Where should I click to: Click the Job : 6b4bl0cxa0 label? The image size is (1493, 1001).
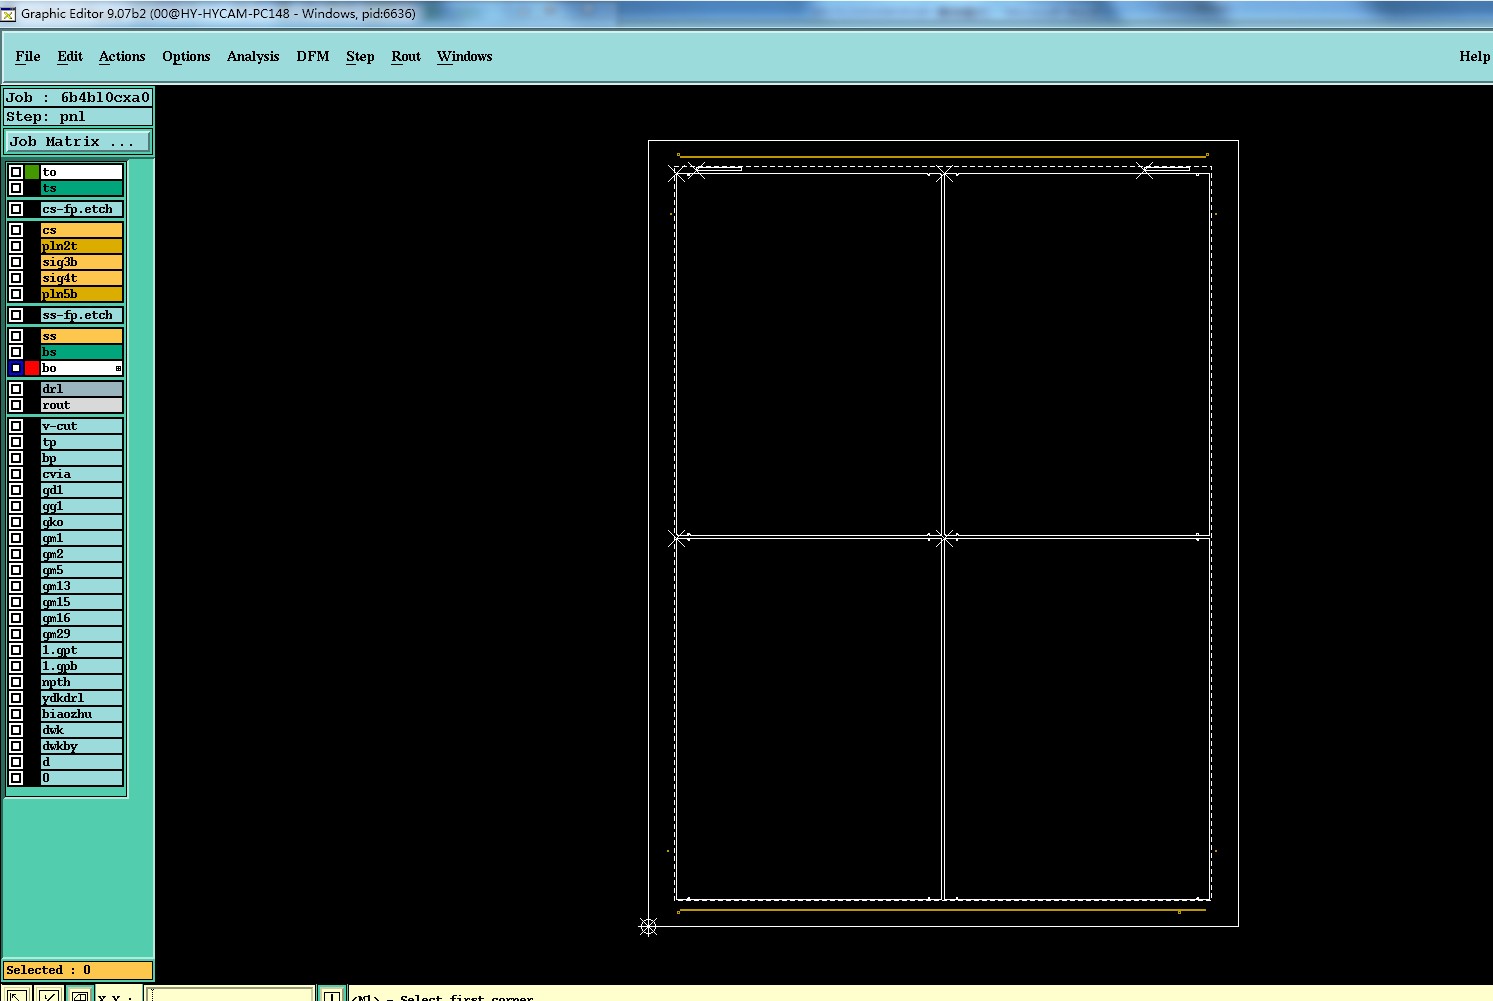coord(77,97)
